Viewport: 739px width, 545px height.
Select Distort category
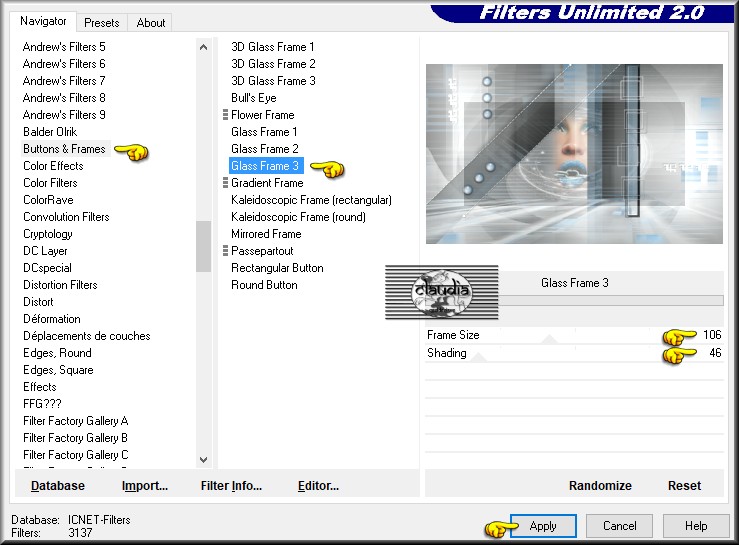[38, 302]
